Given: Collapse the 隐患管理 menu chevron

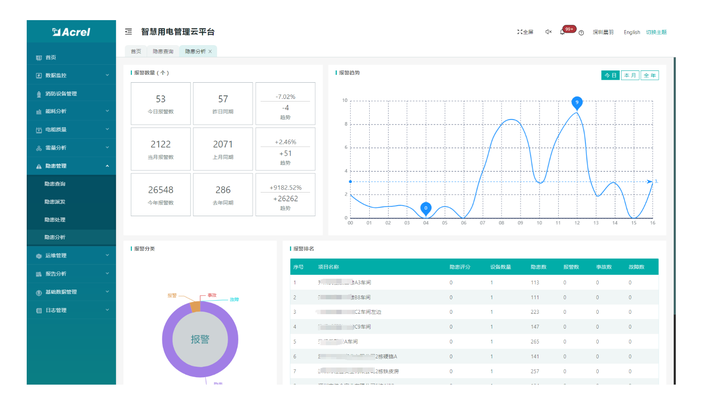Looking at the screenshot, I should coord(107,166).
